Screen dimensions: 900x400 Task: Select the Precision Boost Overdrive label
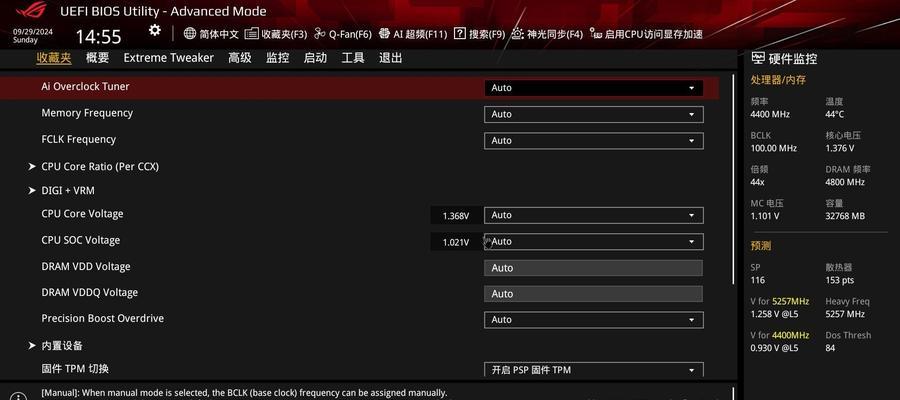[x=102, y=319]
